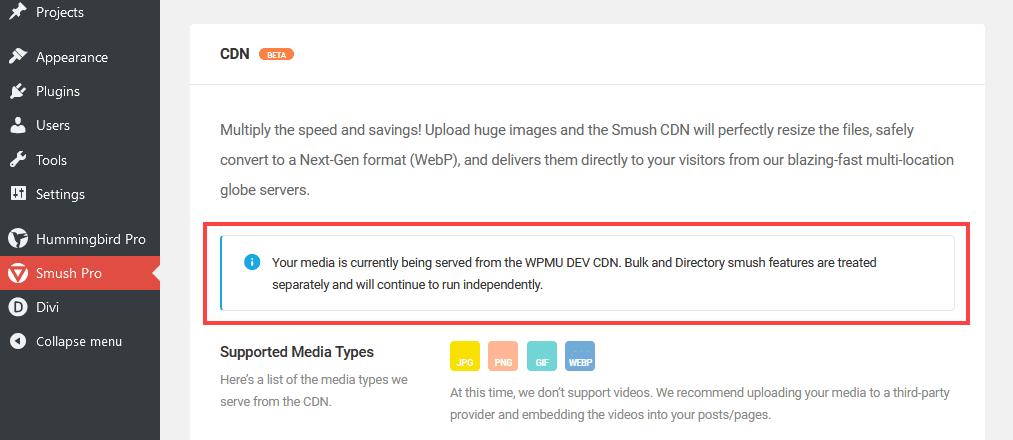
Task: Click the Plugins plug icon
Action: pos(17,91)
